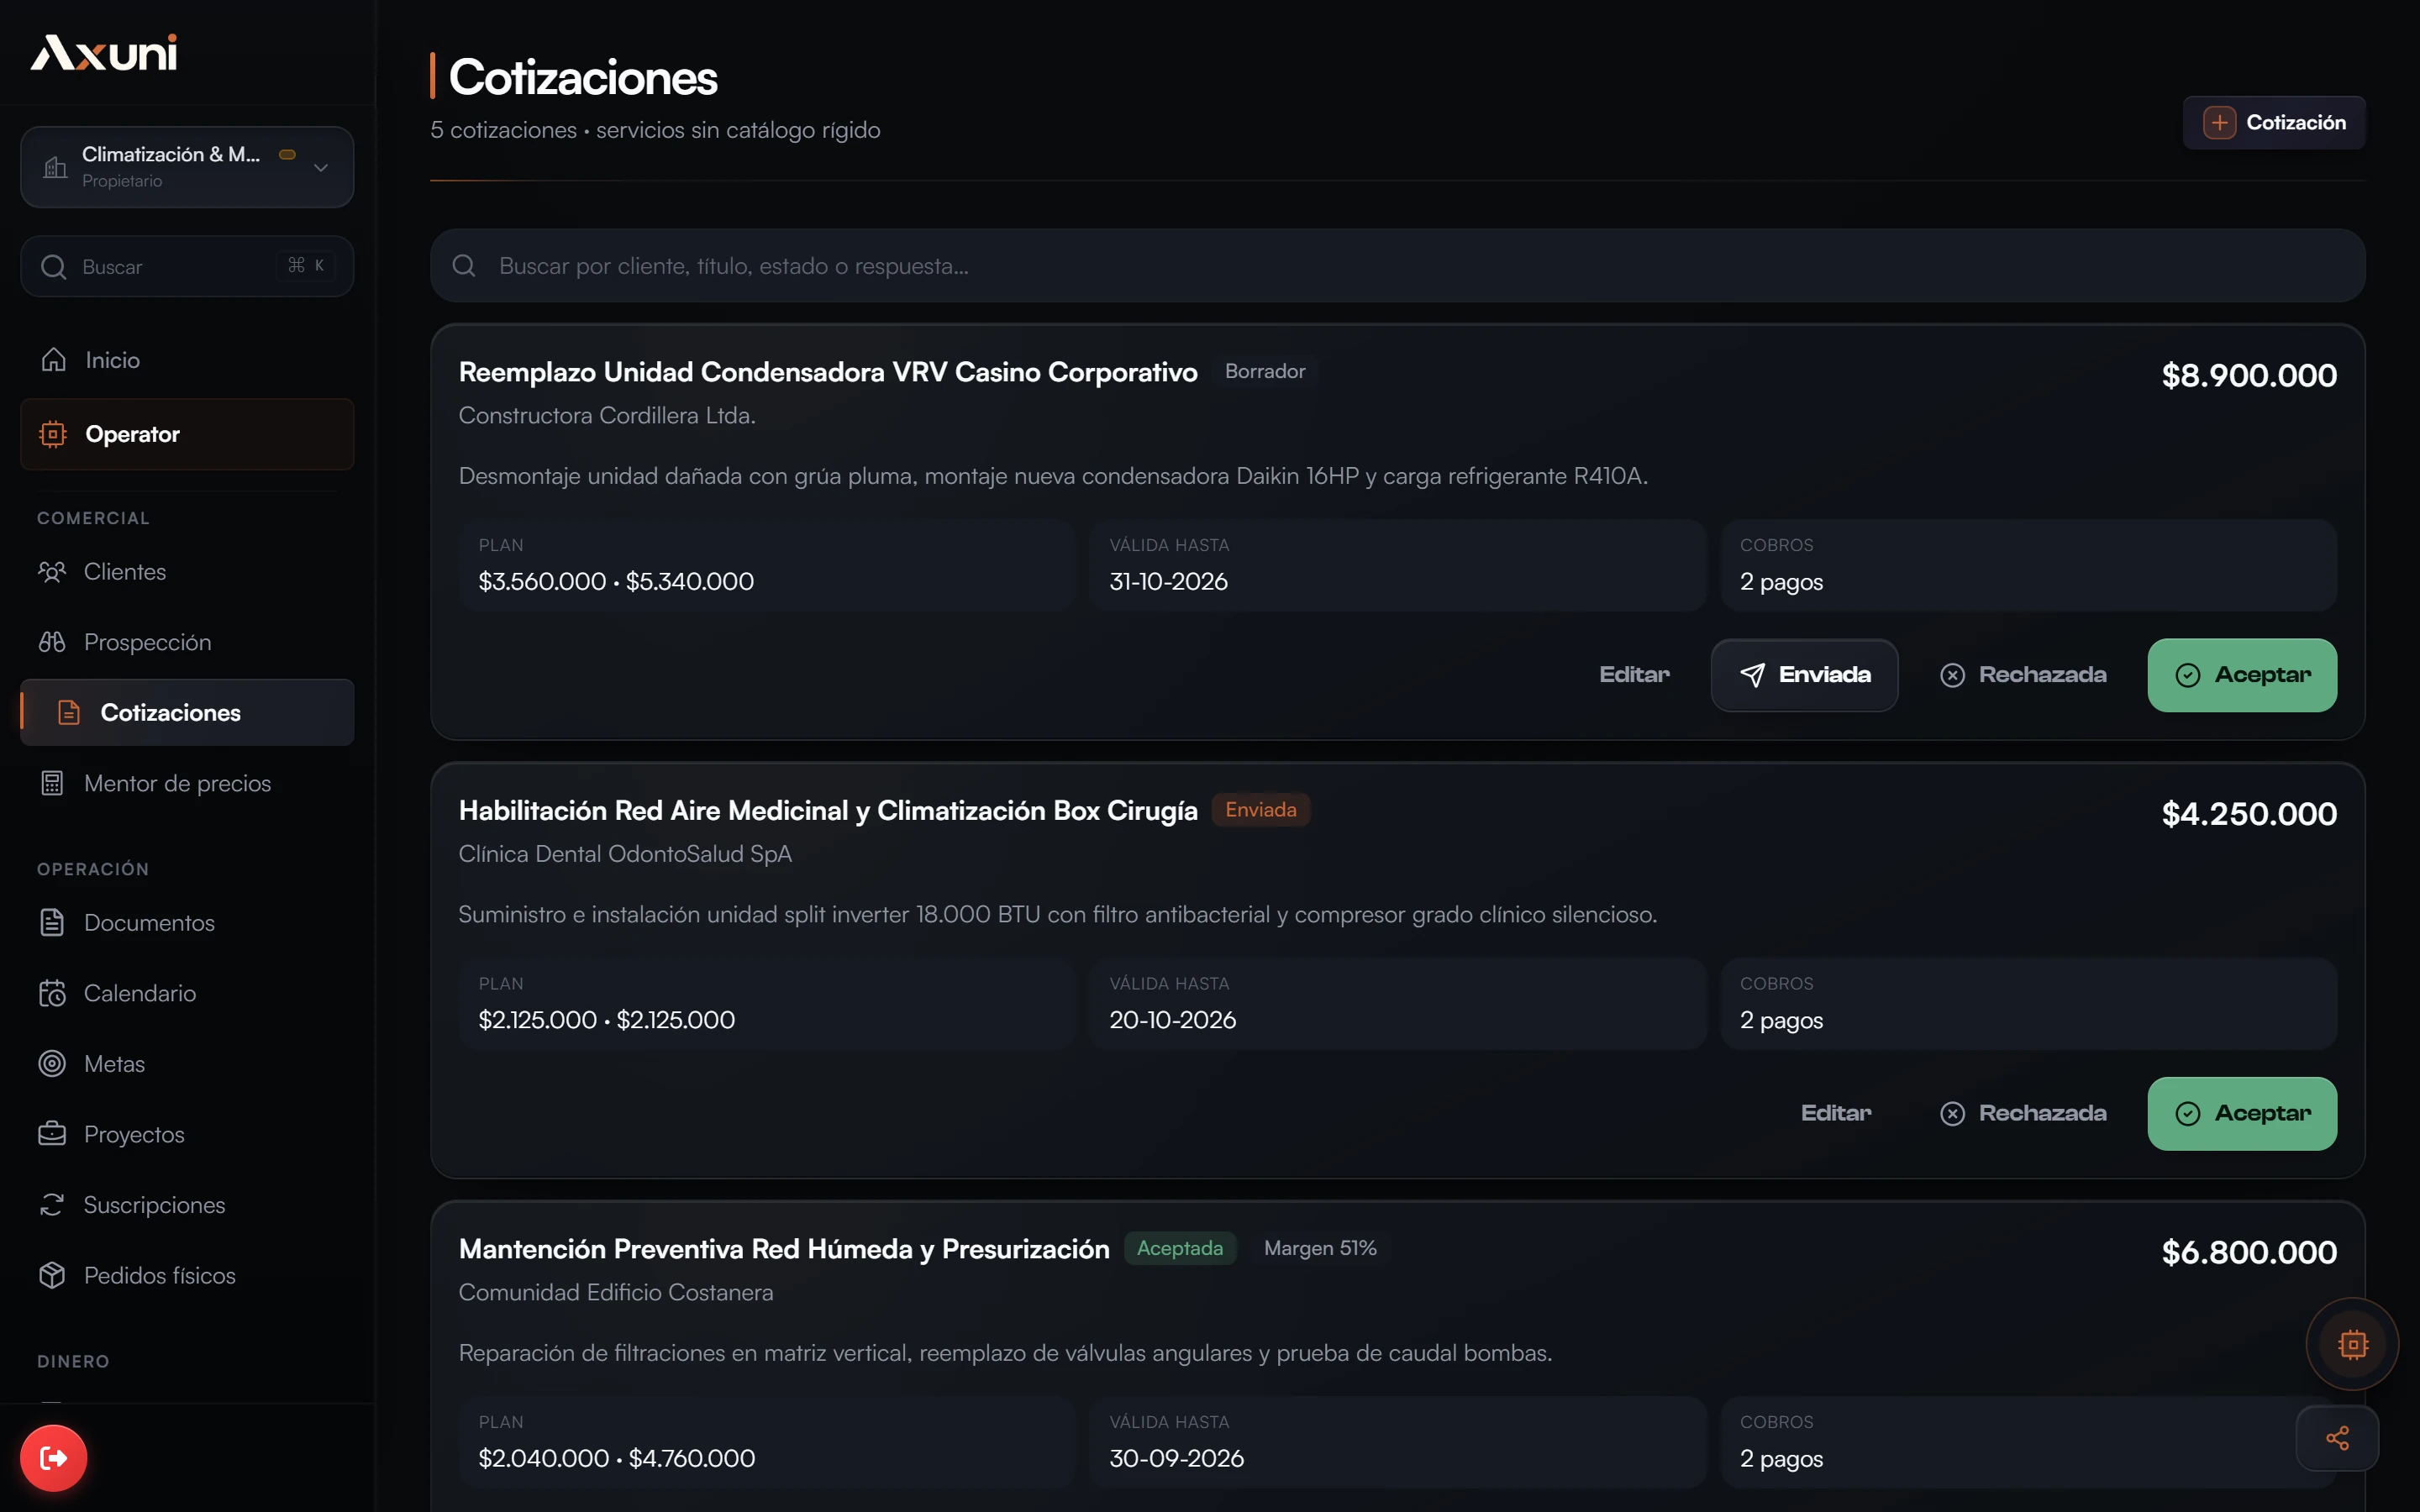The height and width of the screenshot is (1512, 2420).
Task: Click the sidebar Buscar search field
Action: click(x=187, y=266)
